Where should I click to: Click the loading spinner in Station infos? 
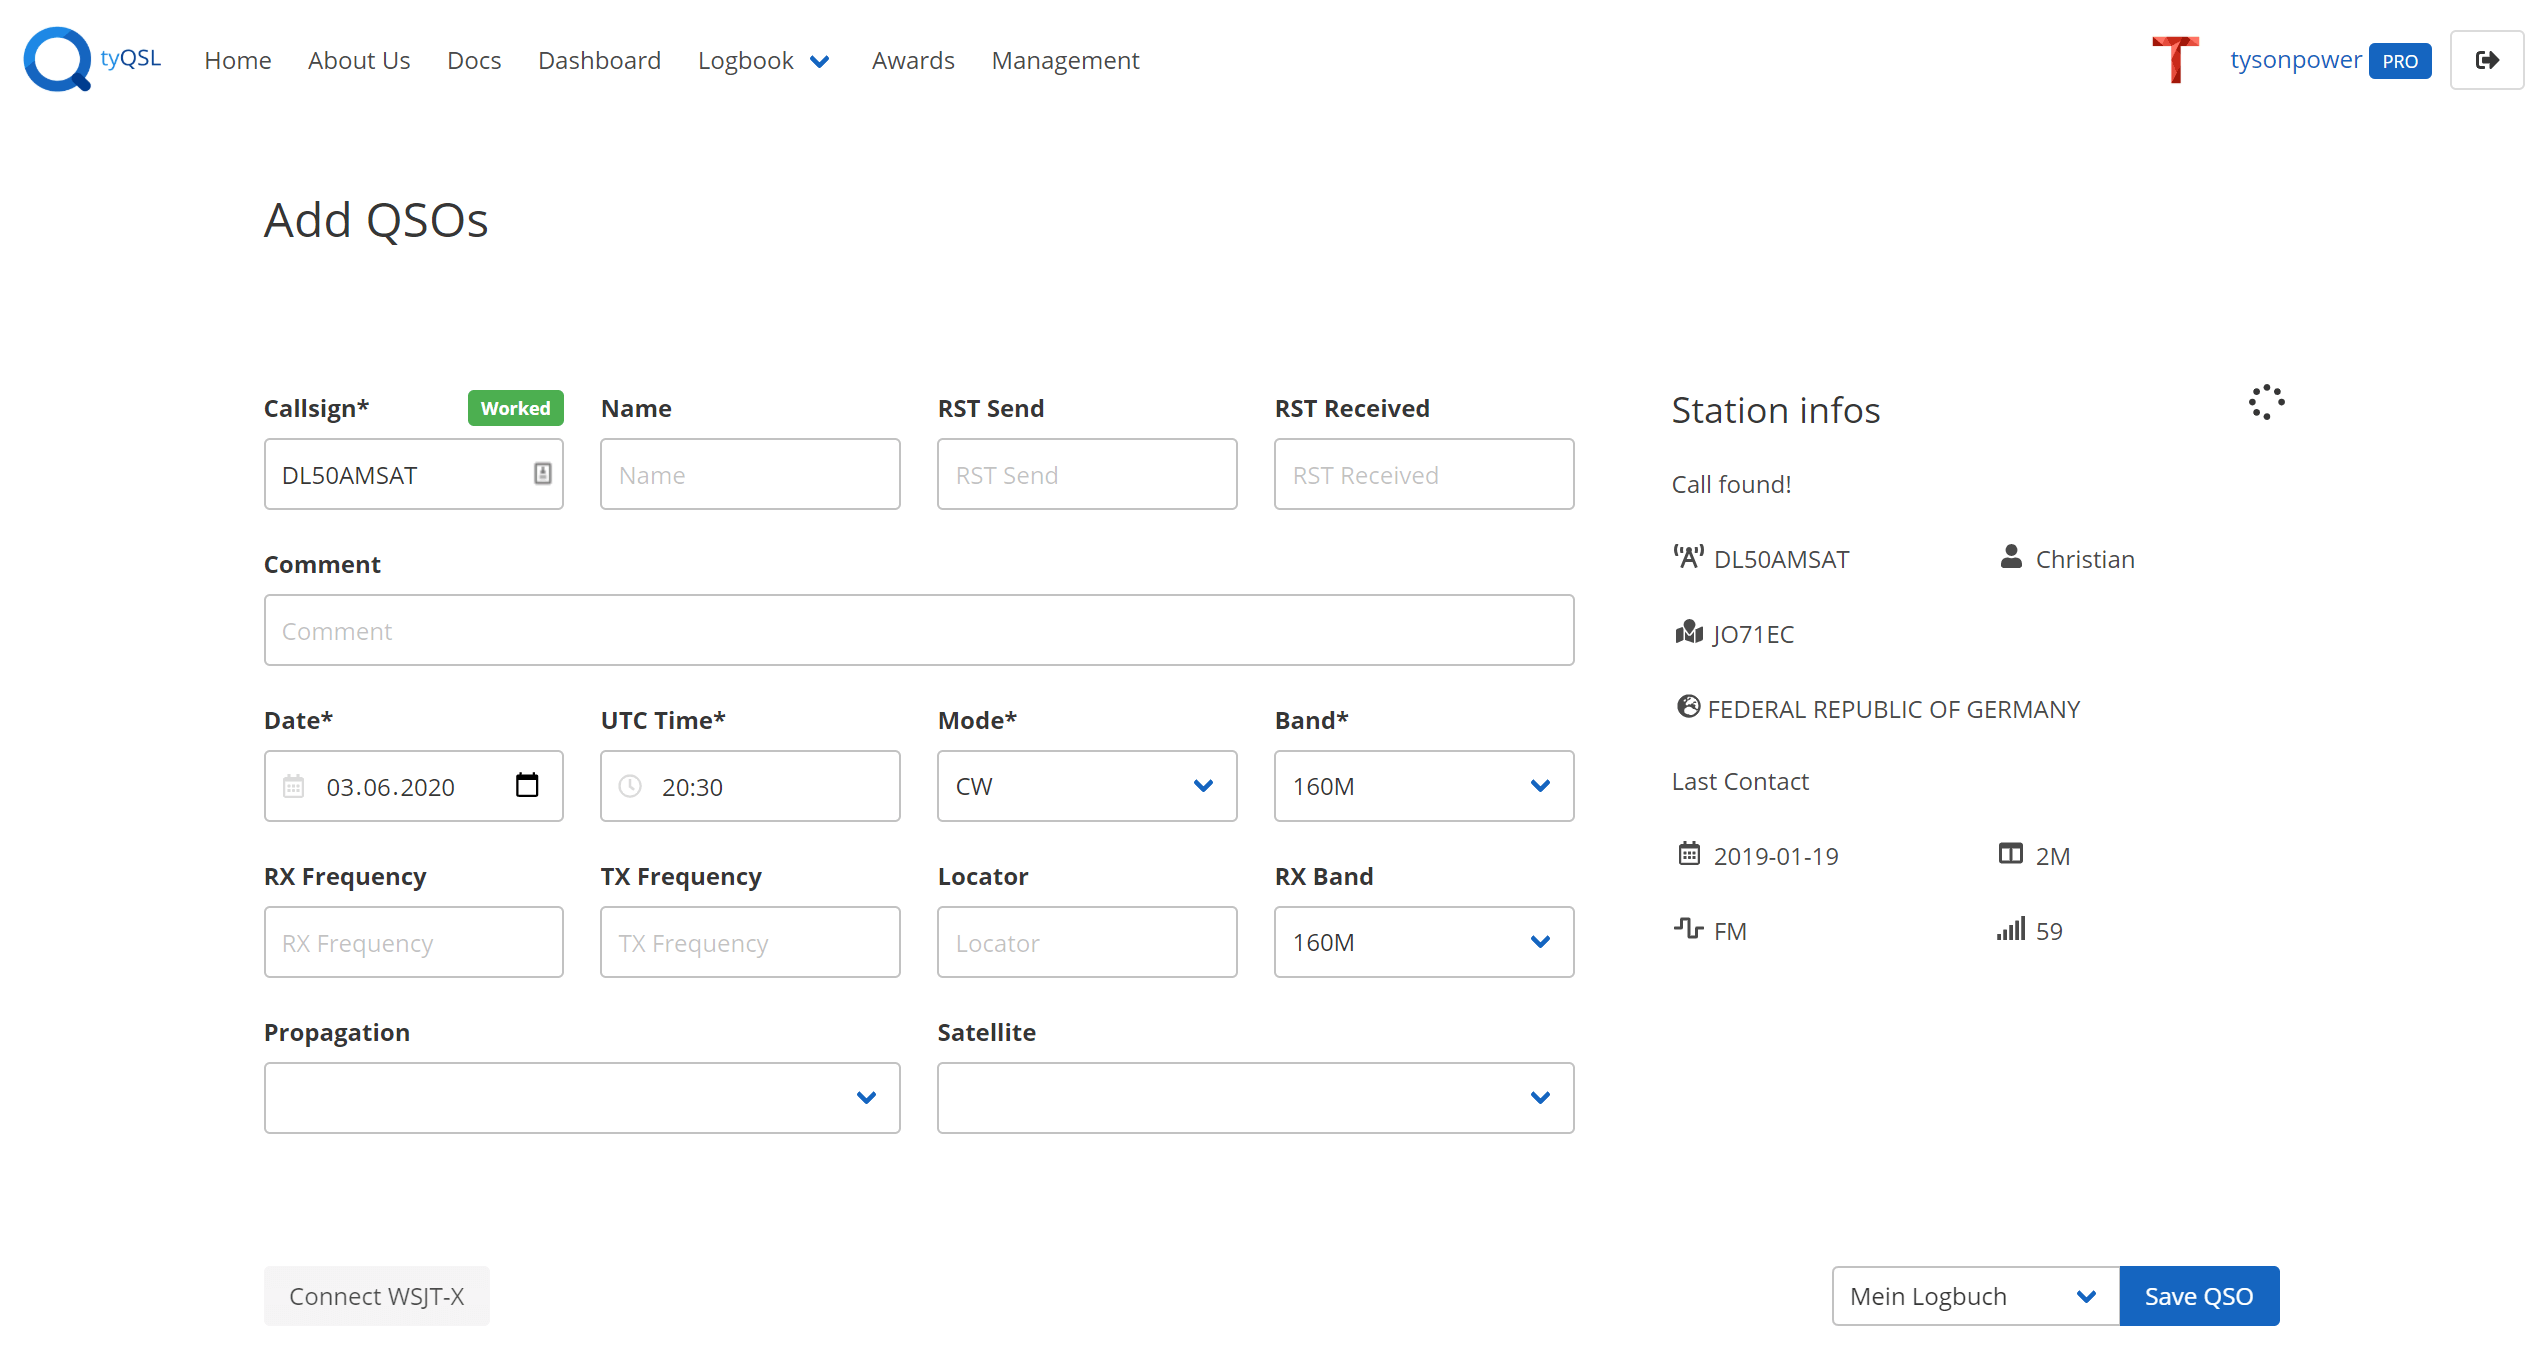[2266, 403]
